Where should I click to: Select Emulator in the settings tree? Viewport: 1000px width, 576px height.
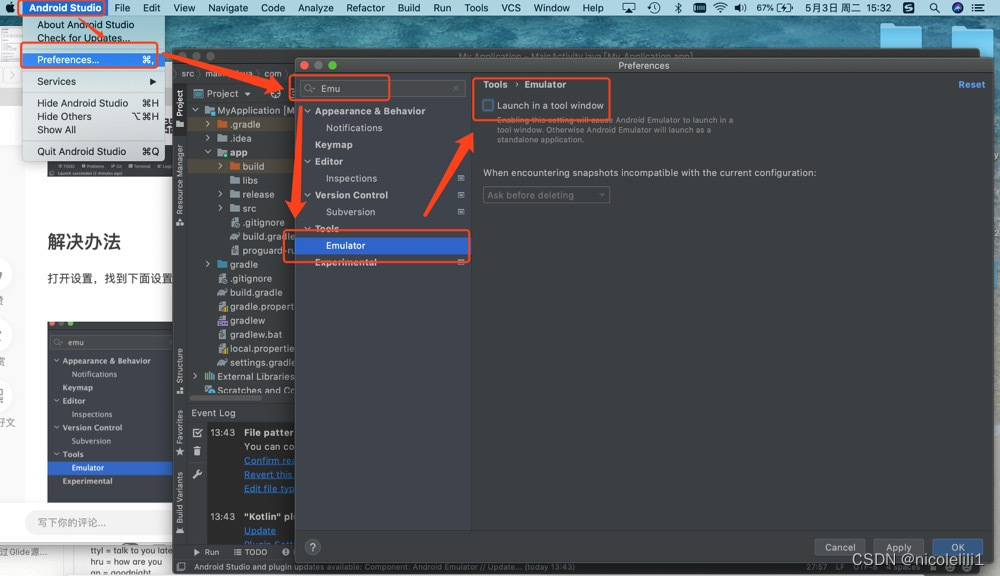[381, 246]
